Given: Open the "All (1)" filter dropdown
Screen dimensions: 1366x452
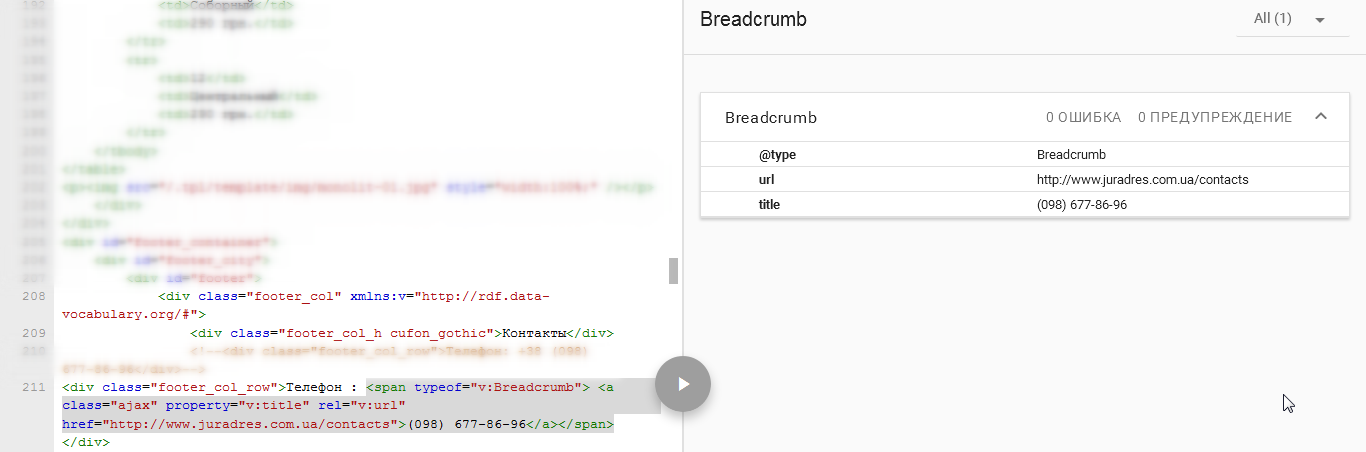Looking at the screenshot, I should 1288,19.
